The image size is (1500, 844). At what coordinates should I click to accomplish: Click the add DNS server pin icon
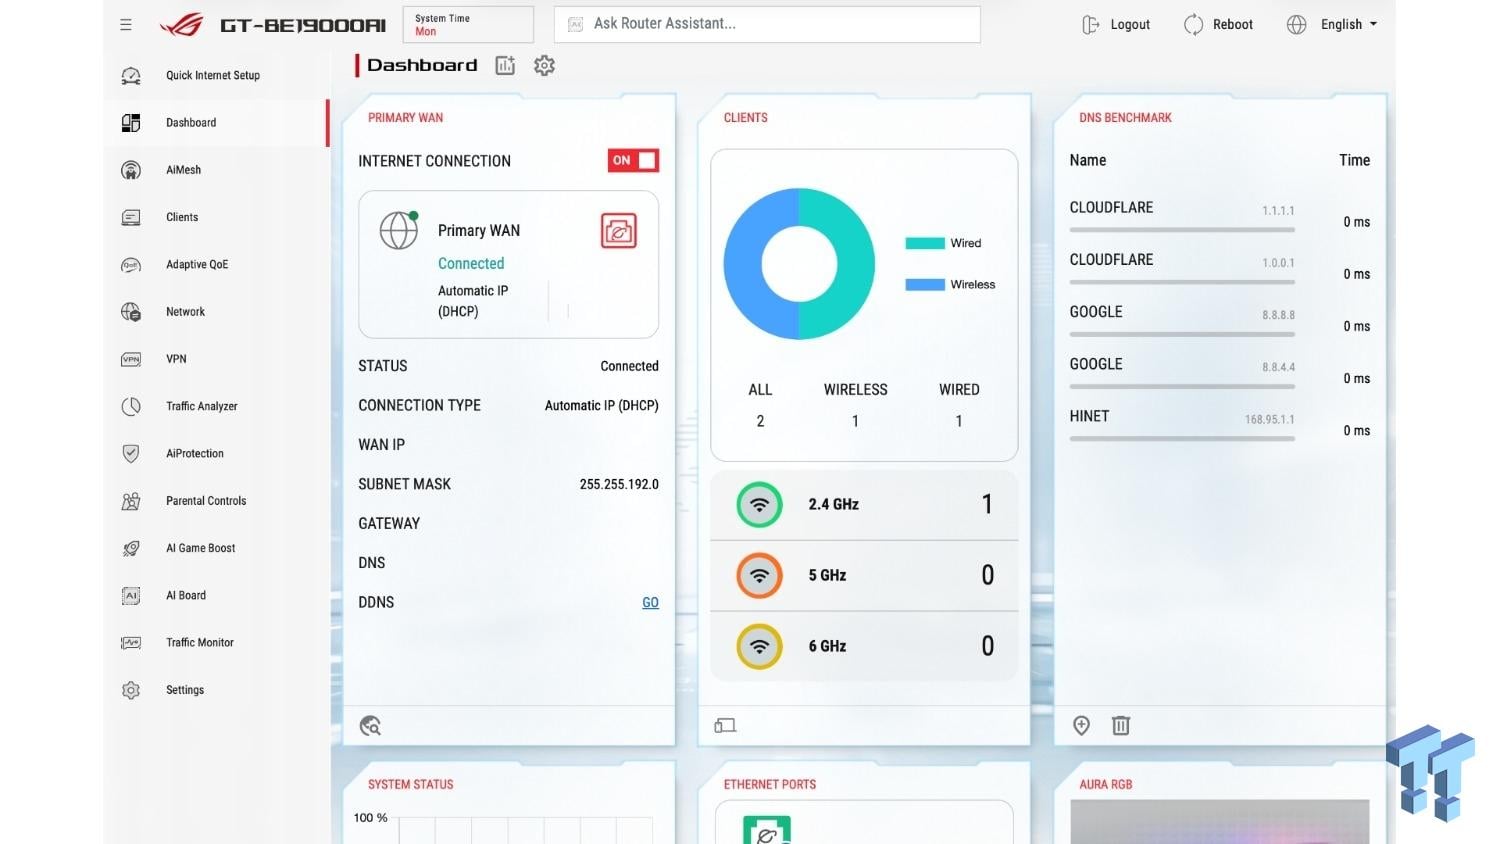pyautogui.click(x=1081, y=726)
